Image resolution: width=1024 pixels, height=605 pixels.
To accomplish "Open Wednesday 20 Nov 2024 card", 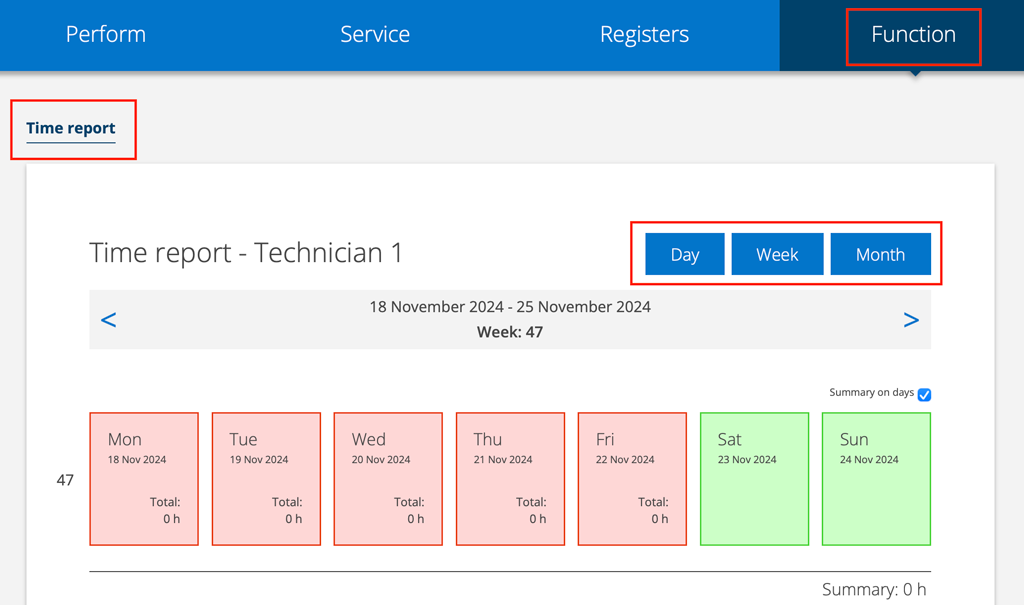I will click(x=388, y=479).
